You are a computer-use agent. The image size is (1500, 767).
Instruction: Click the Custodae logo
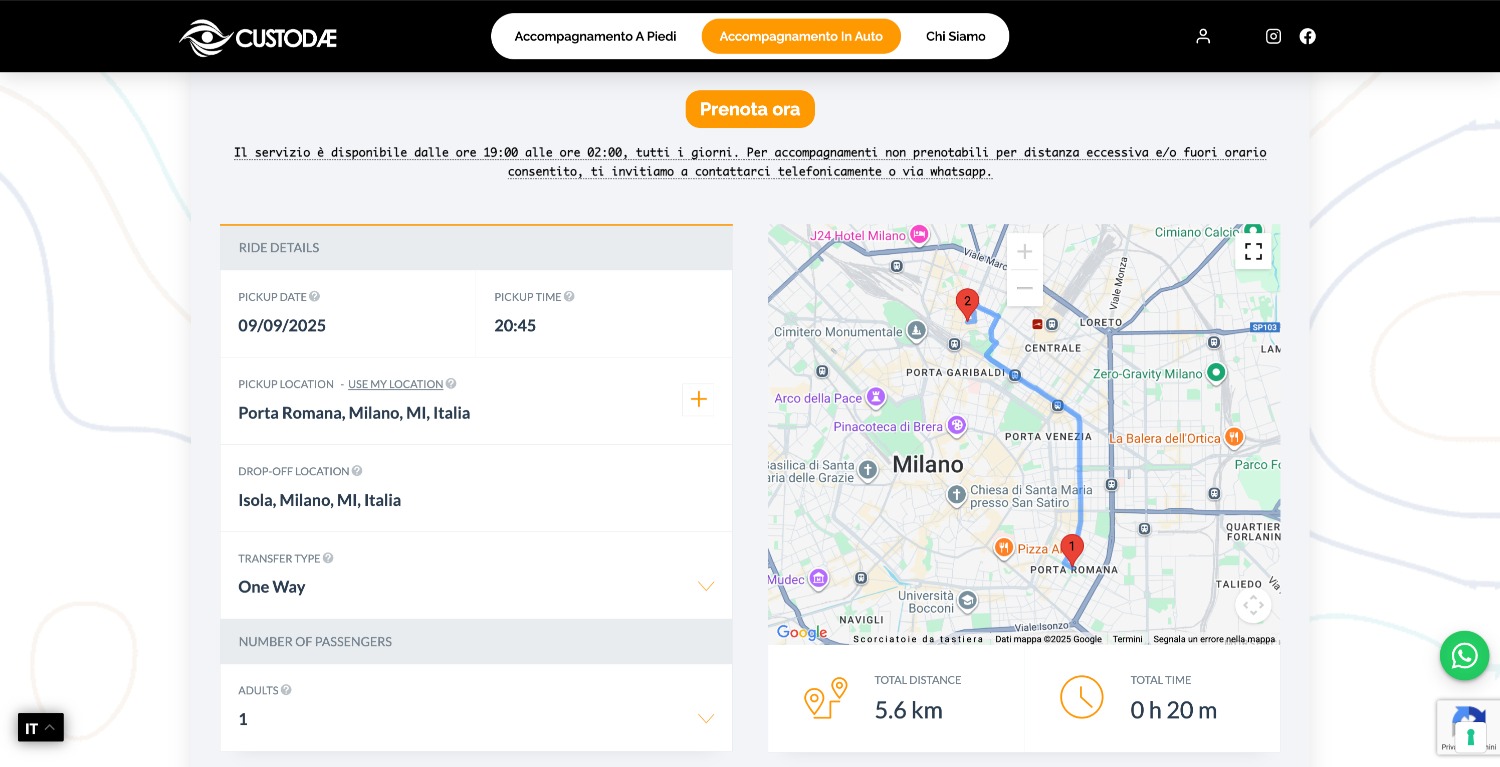click(257, 38)
